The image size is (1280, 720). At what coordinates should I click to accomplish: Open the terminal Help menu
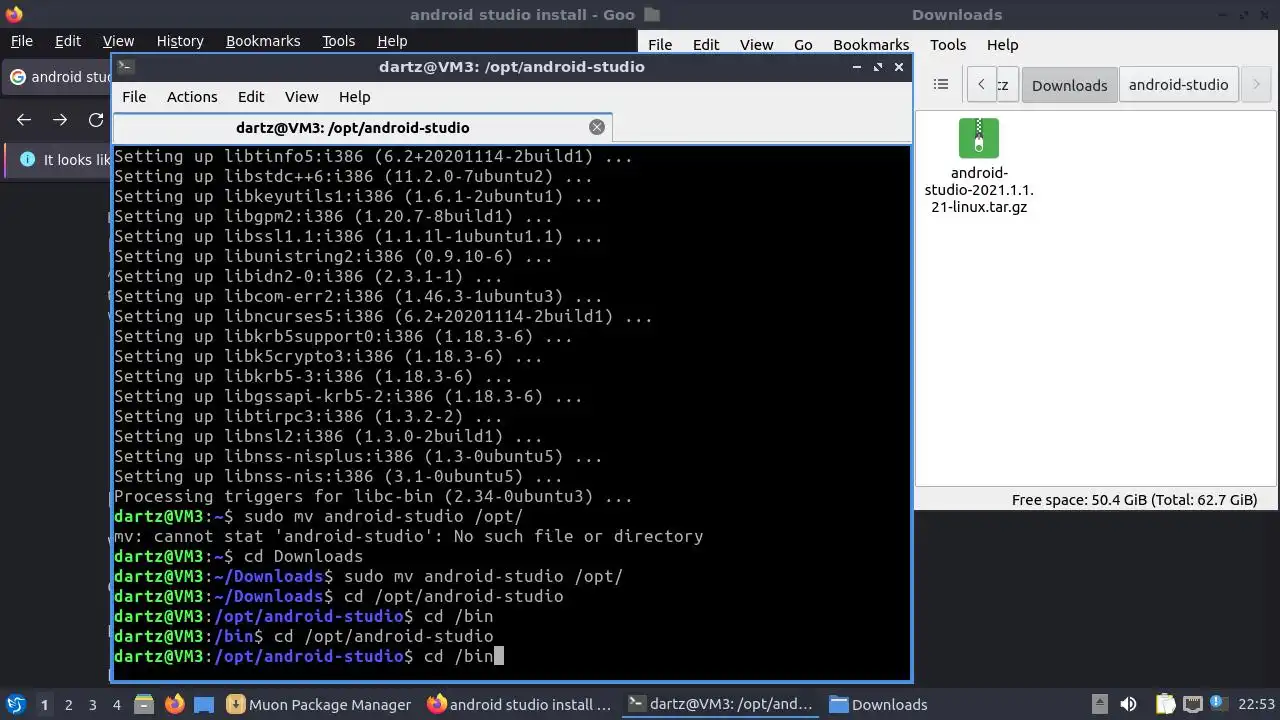coord(354,97)
